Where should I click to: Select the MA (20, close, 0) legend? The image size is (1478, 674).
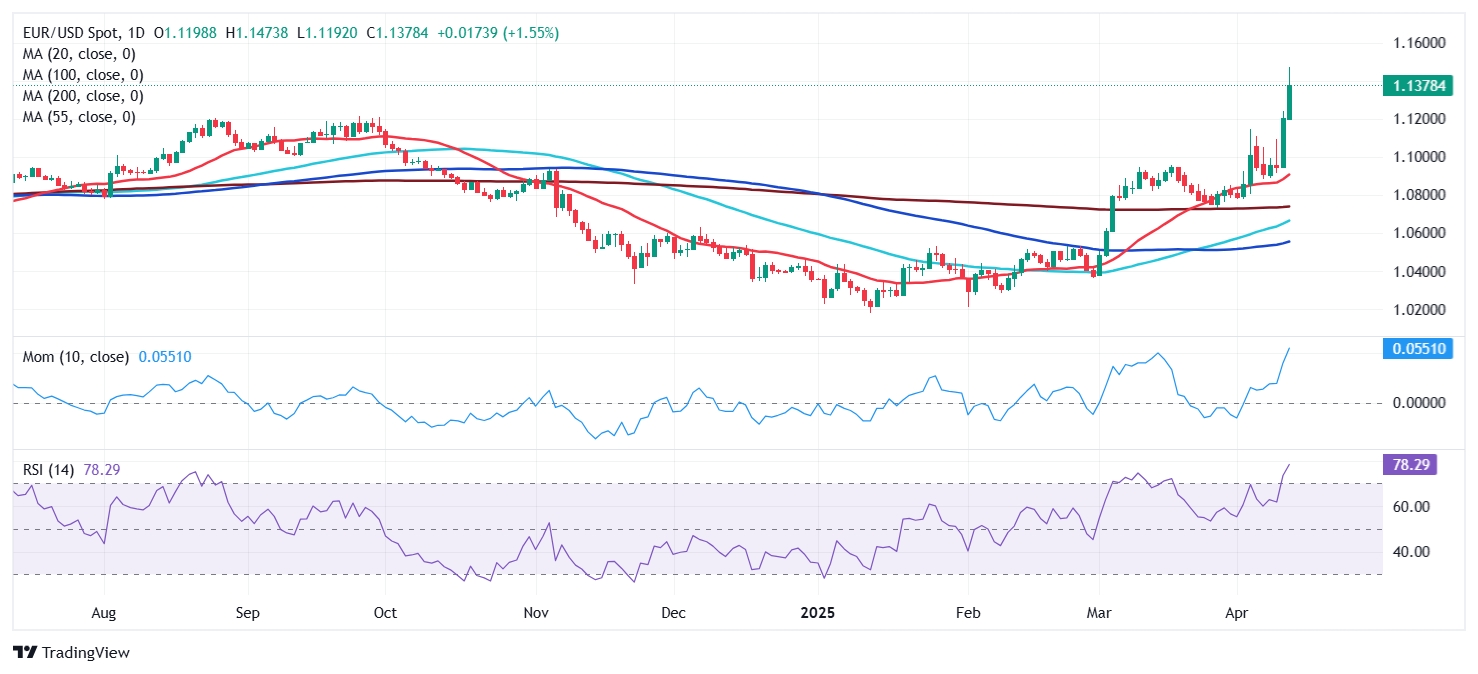pos(79,54)
